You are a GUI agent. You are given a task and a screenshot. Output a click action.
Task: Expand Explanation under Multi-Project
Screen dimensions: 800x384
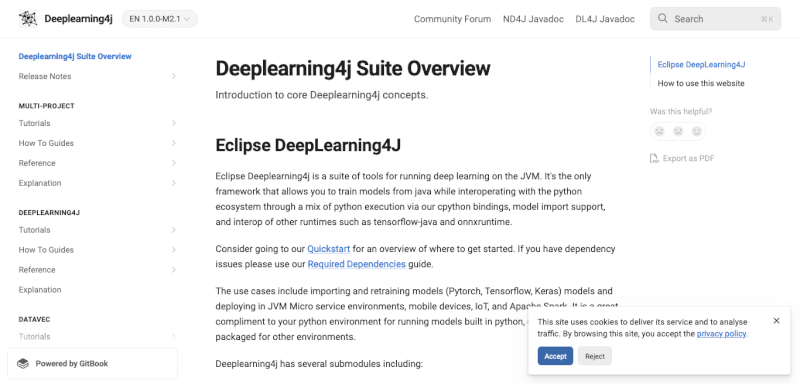tap(173, 183)
